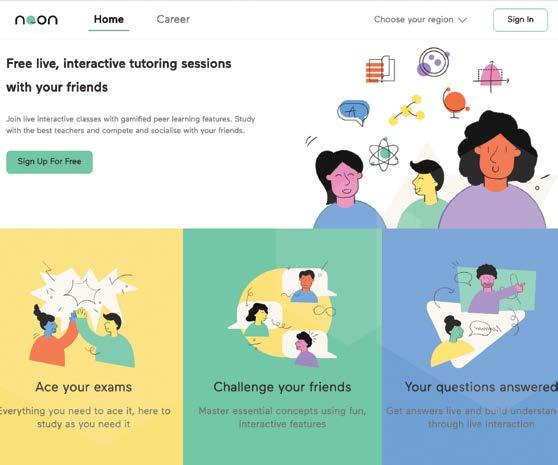Click the orange stacked books icon
The width and height of the screenshot is (558, 465).
pos(380,69)
